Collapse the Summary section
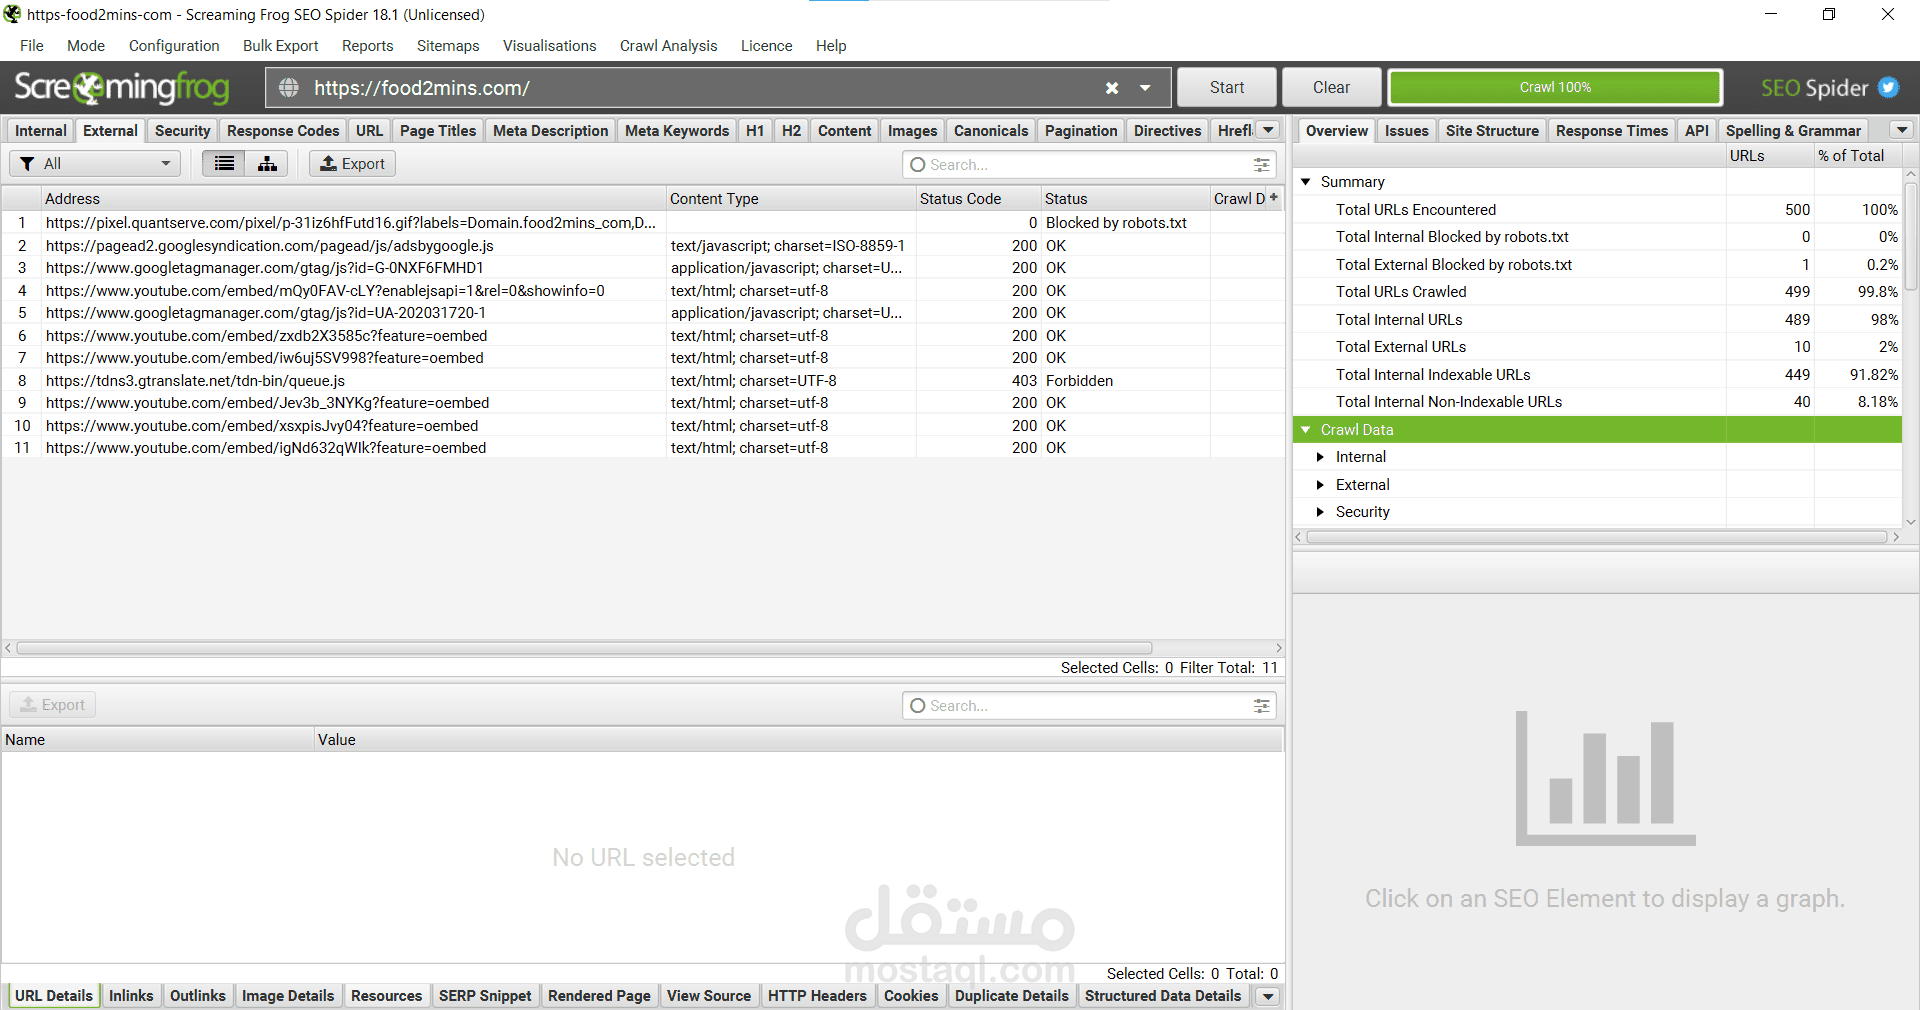The width and height of the screenshot is (1920, 1010). [x=1306, y=182]
